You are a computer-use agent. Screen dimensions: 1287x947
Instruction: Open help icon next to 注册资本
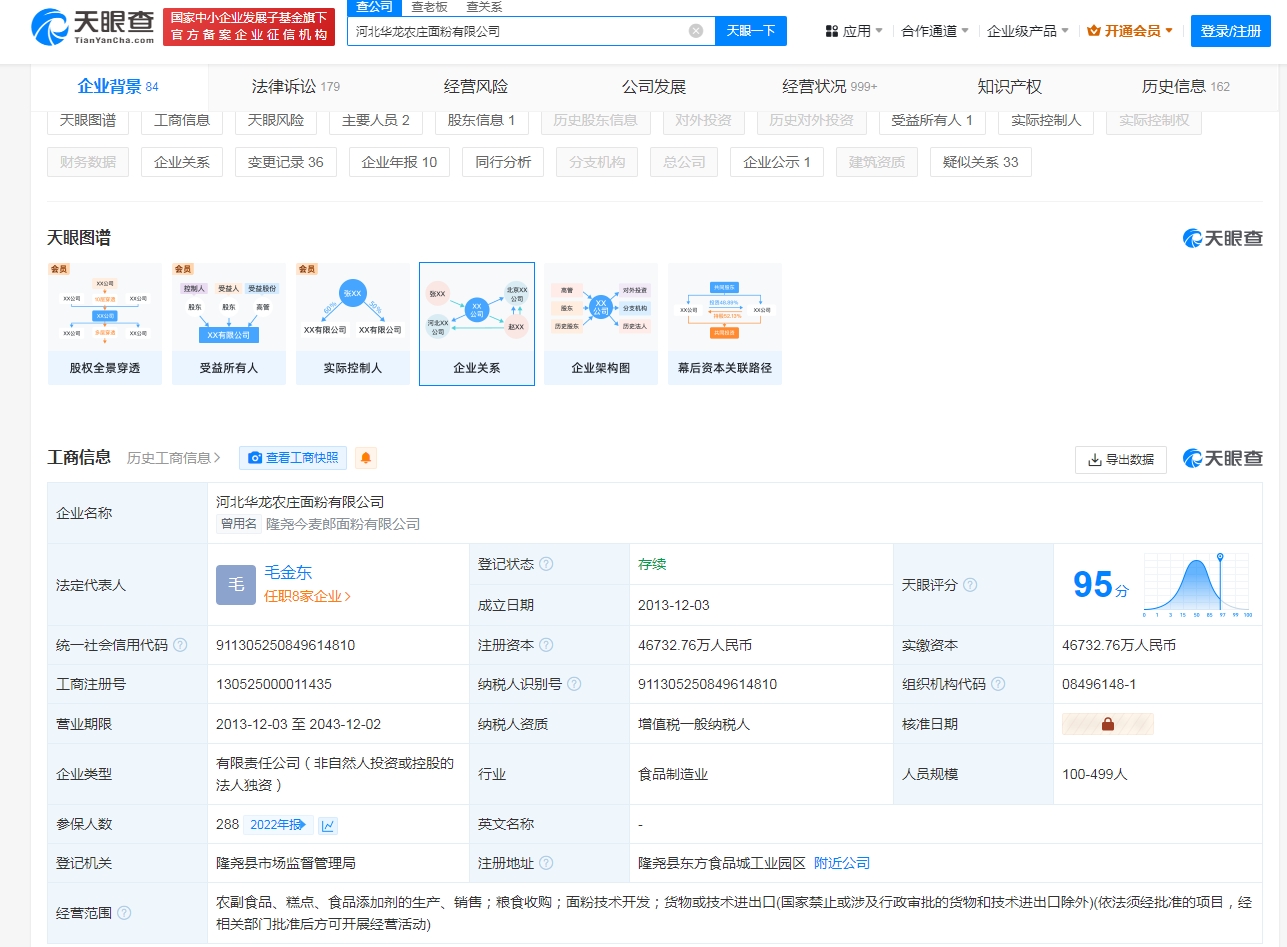(x=546, y=645)
